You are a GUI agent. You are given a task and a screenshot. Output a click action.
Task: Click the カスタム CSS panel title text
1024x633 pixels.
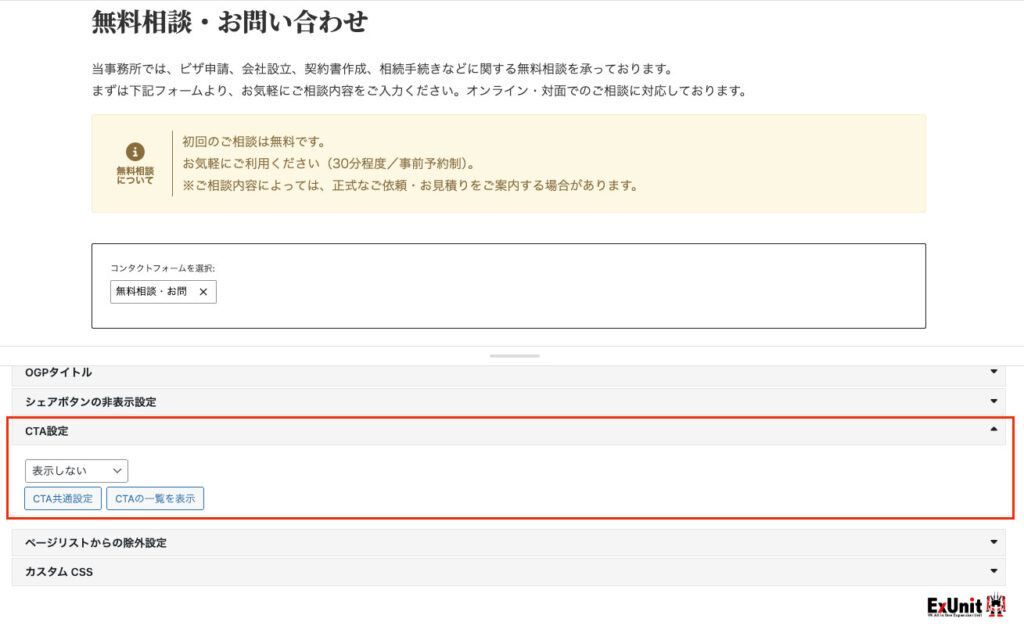click(58, 572)
